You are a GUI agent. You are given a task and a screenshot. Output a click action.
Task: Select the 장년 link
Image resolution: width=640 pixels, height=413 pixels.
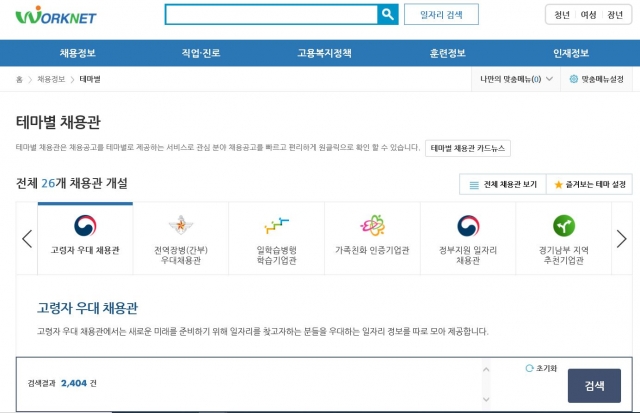615,15
